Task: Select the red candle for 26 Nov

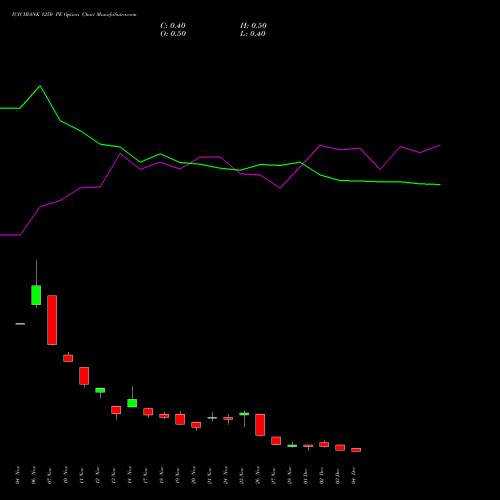Action: [x=260, y=425]
